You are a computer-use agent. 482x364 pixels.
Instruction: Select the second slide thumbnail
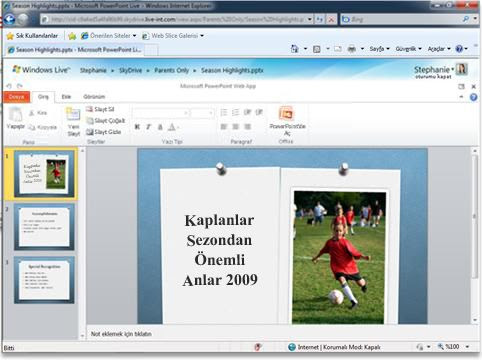click(x=44, y=227)
